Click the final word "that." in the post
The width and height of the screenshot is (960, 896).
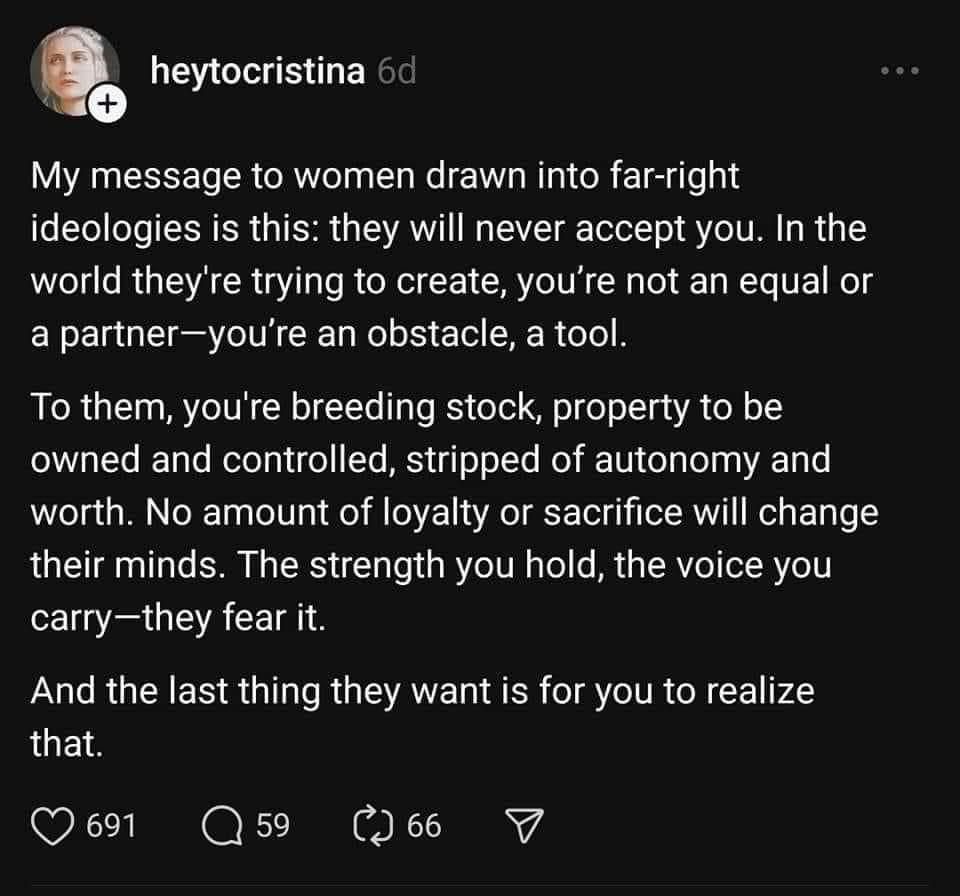[67, 744]
